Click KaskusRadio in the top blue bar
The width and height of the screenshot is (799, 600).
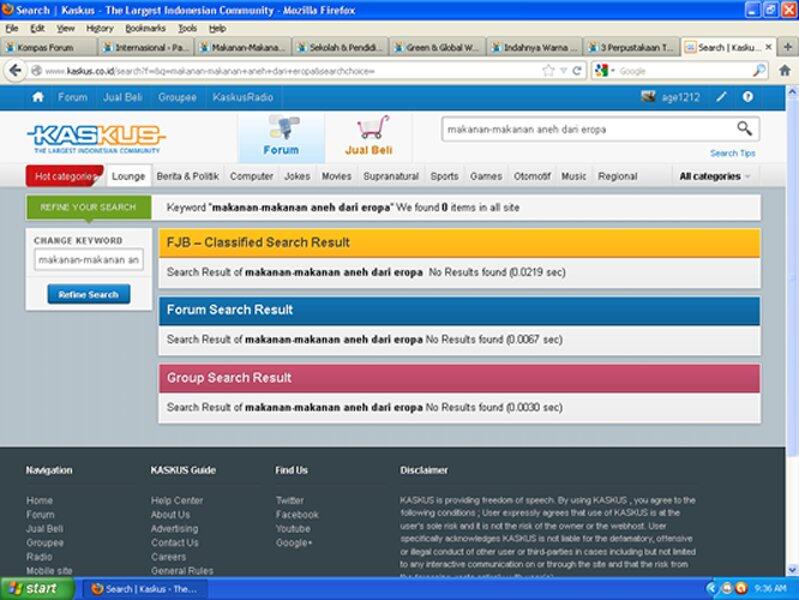click(x=243, y=97)
